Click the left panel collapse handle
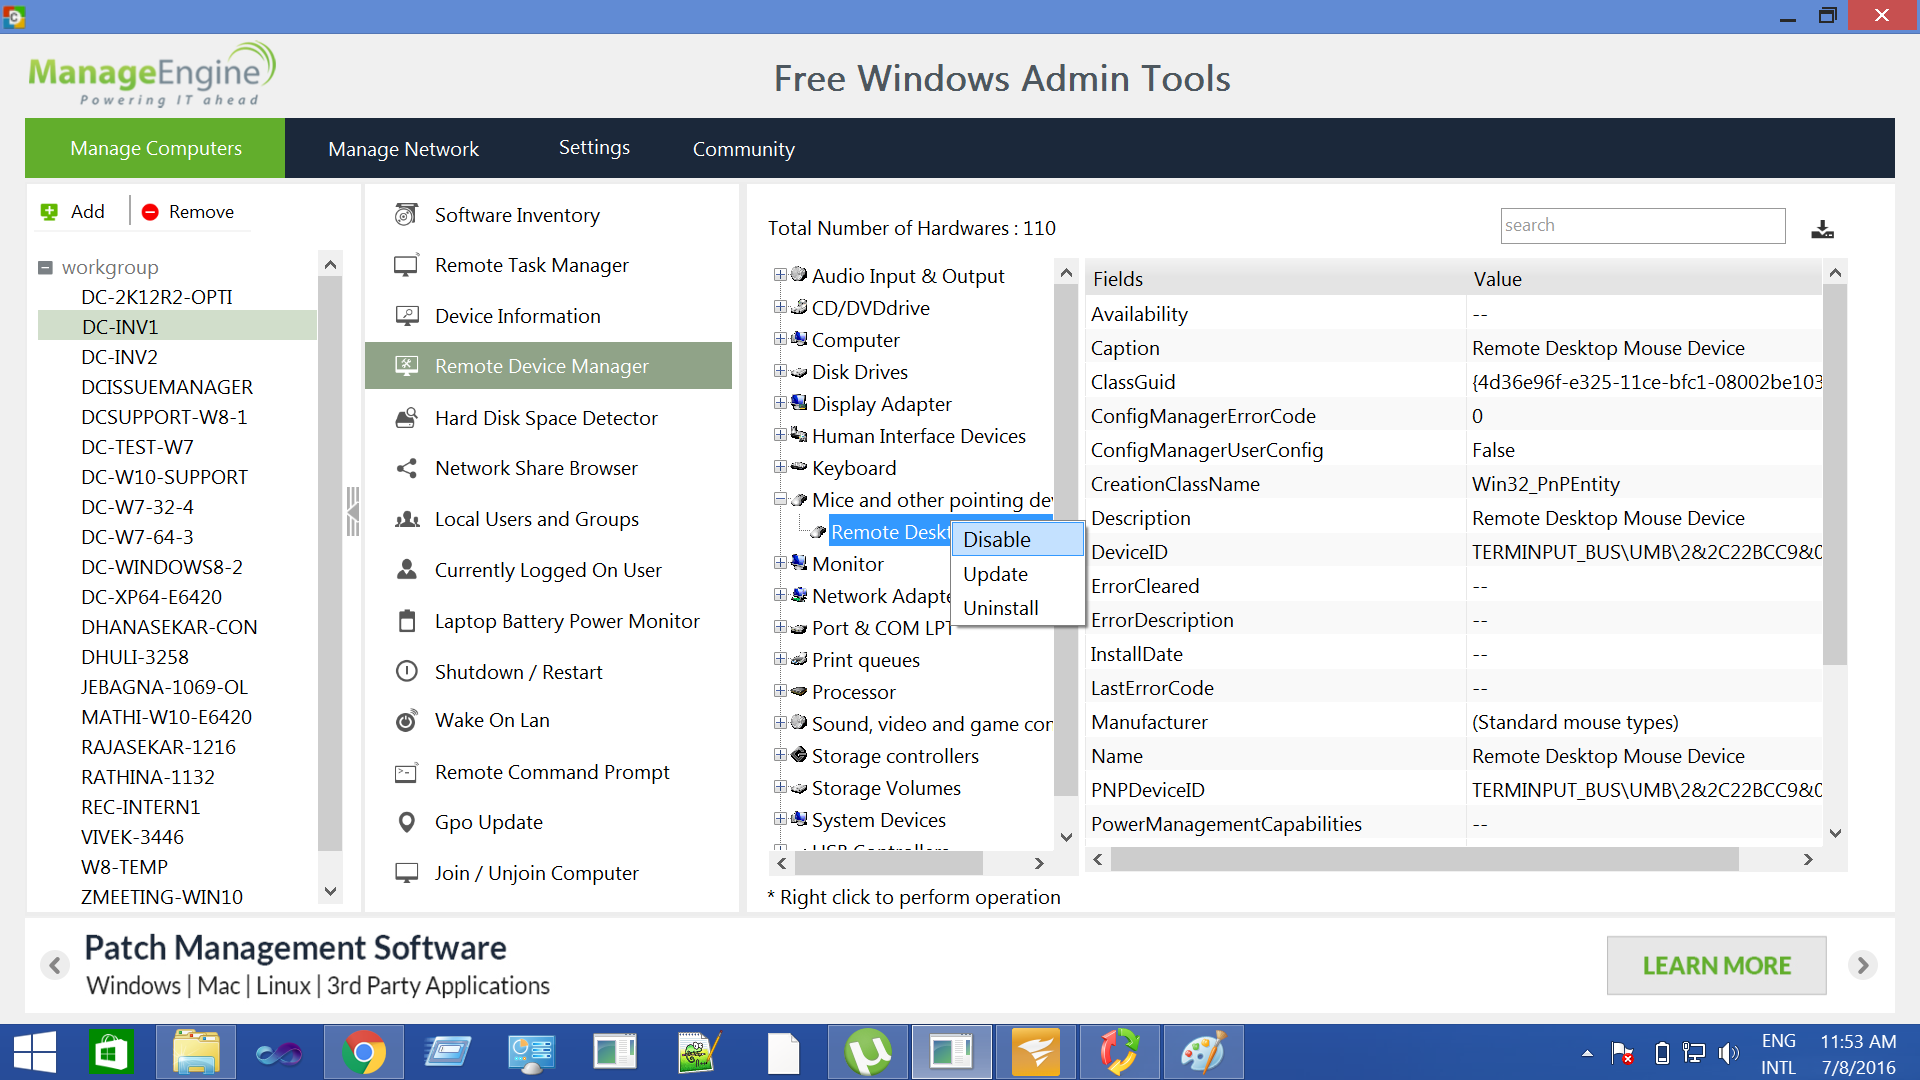The width and height of the screenshot is (1920, 1080). [x=352, y=512]
